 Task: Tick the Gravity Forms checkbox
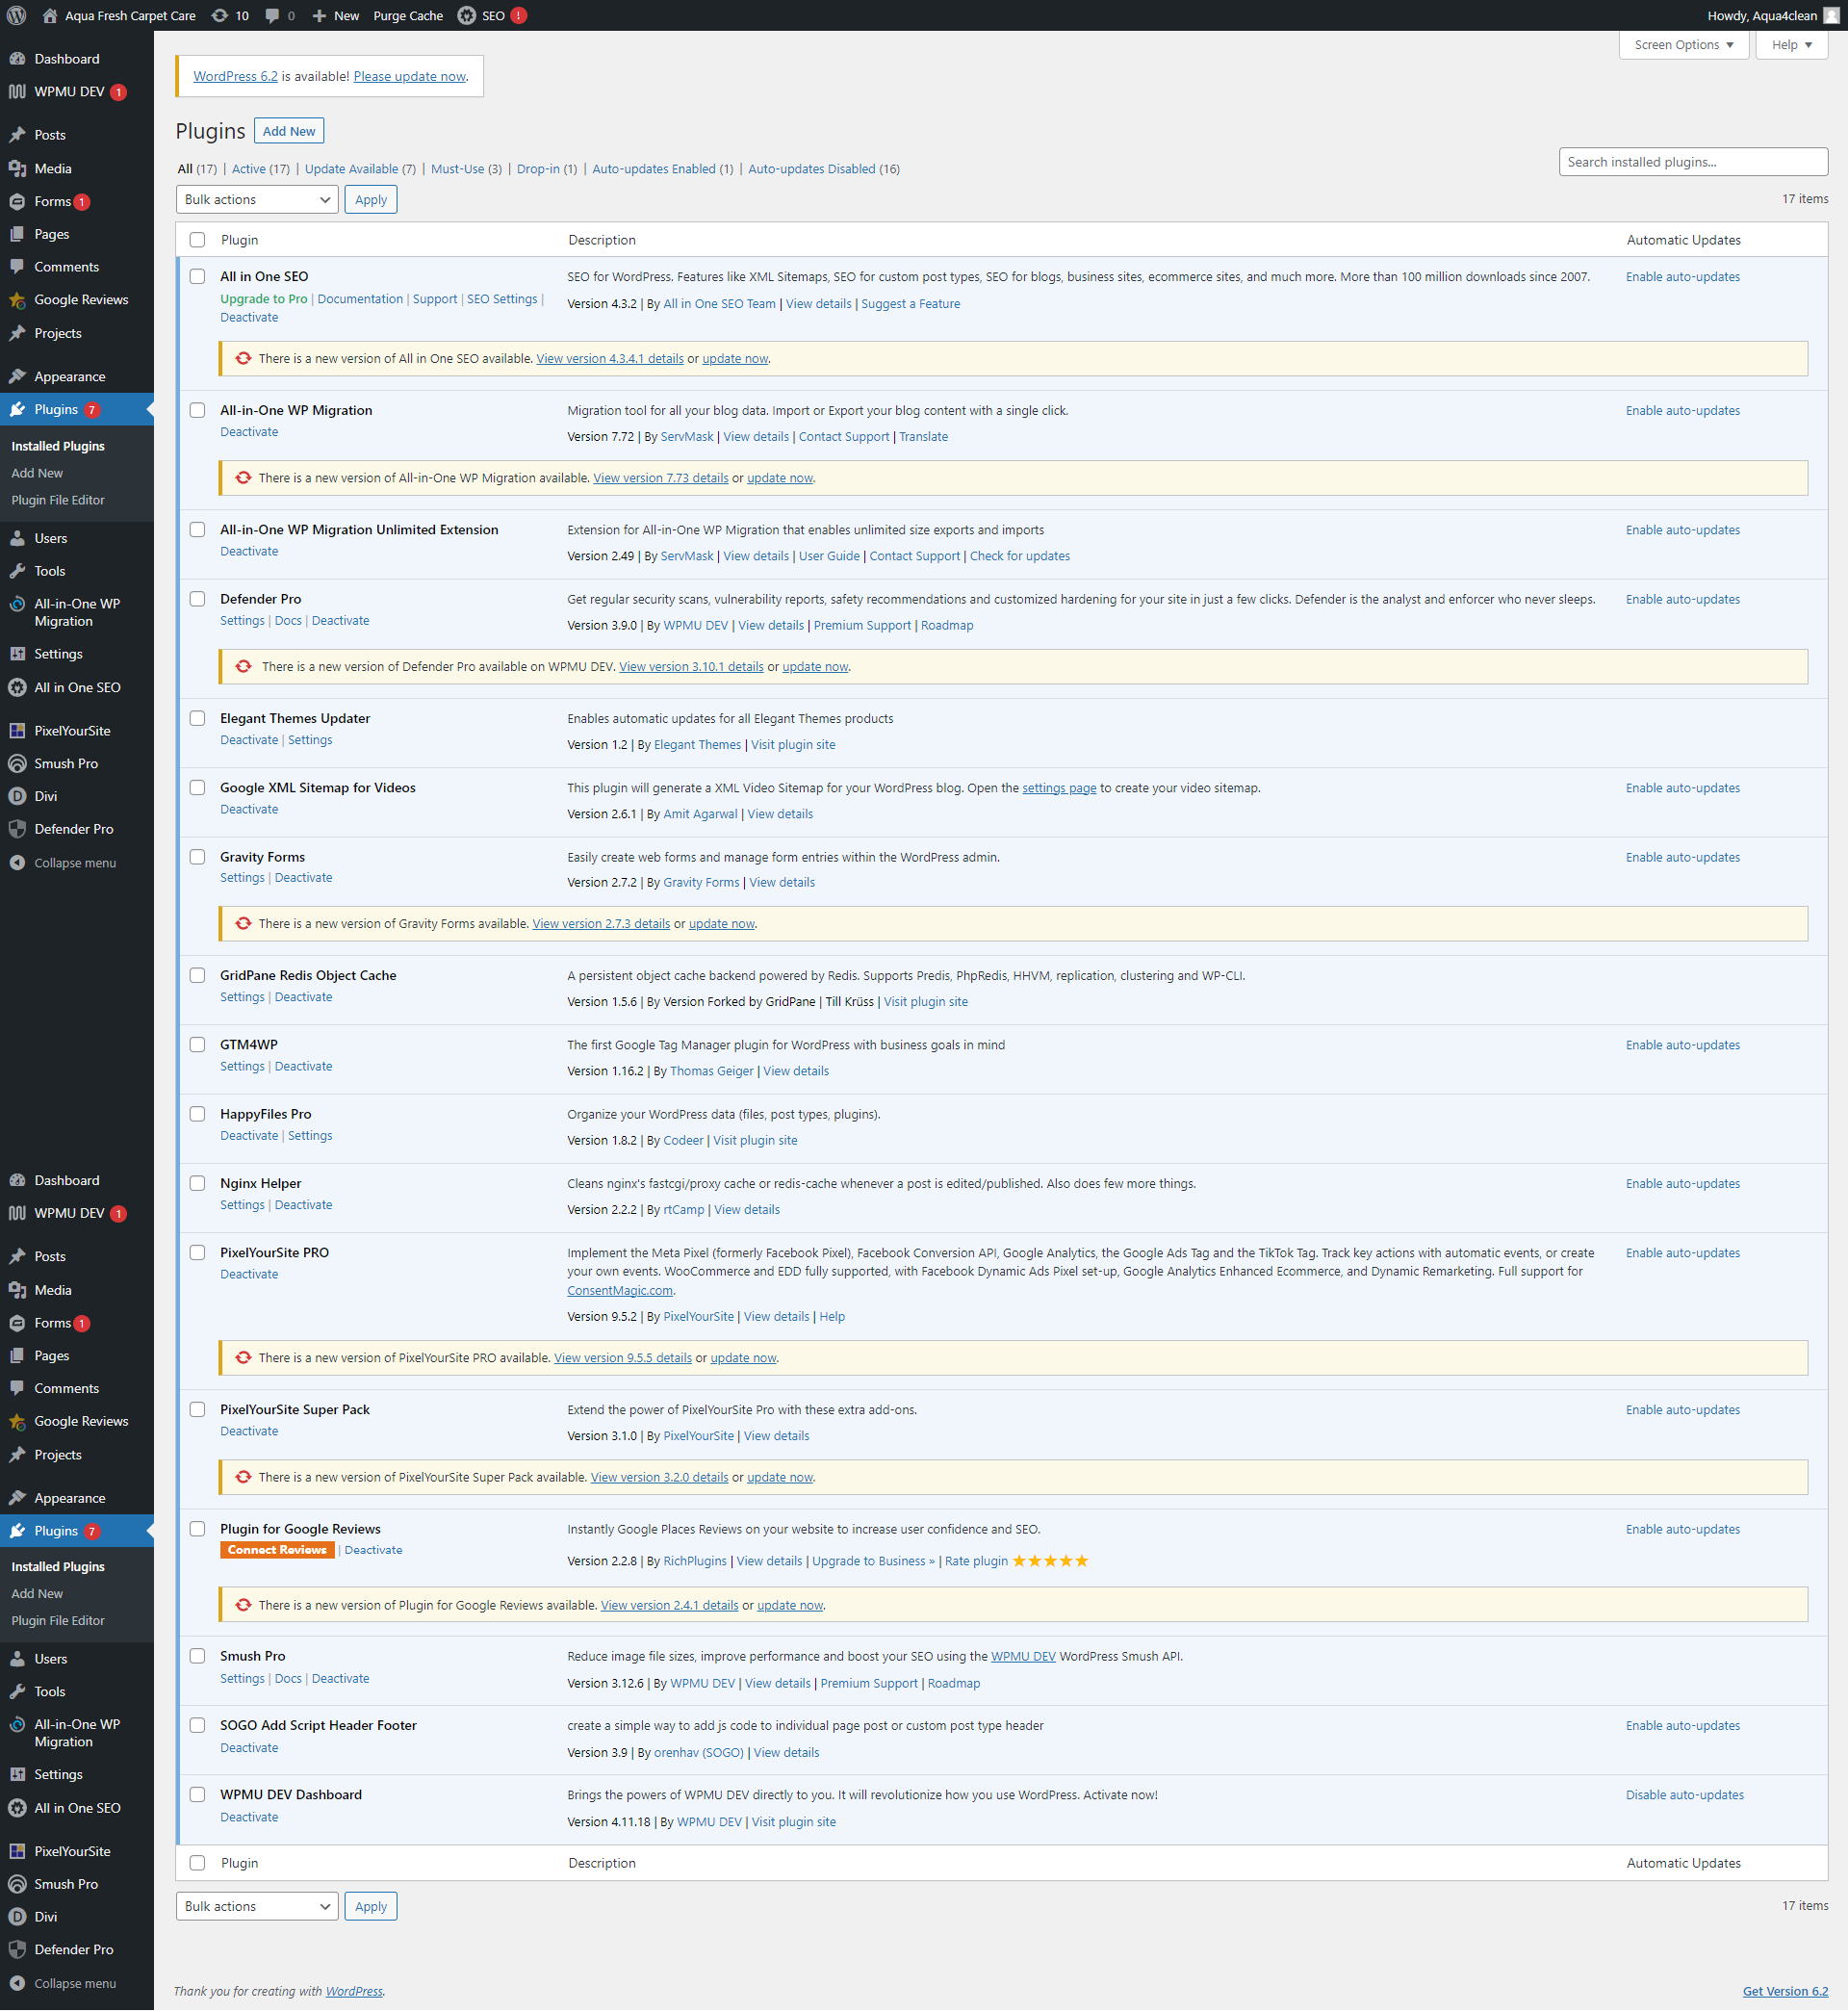tap(197, 857)
